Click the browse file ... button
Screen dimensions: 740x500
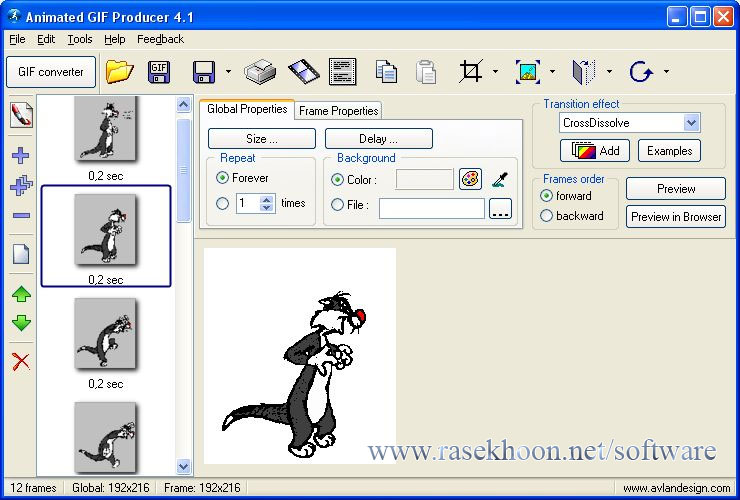(x=500, y=209)
